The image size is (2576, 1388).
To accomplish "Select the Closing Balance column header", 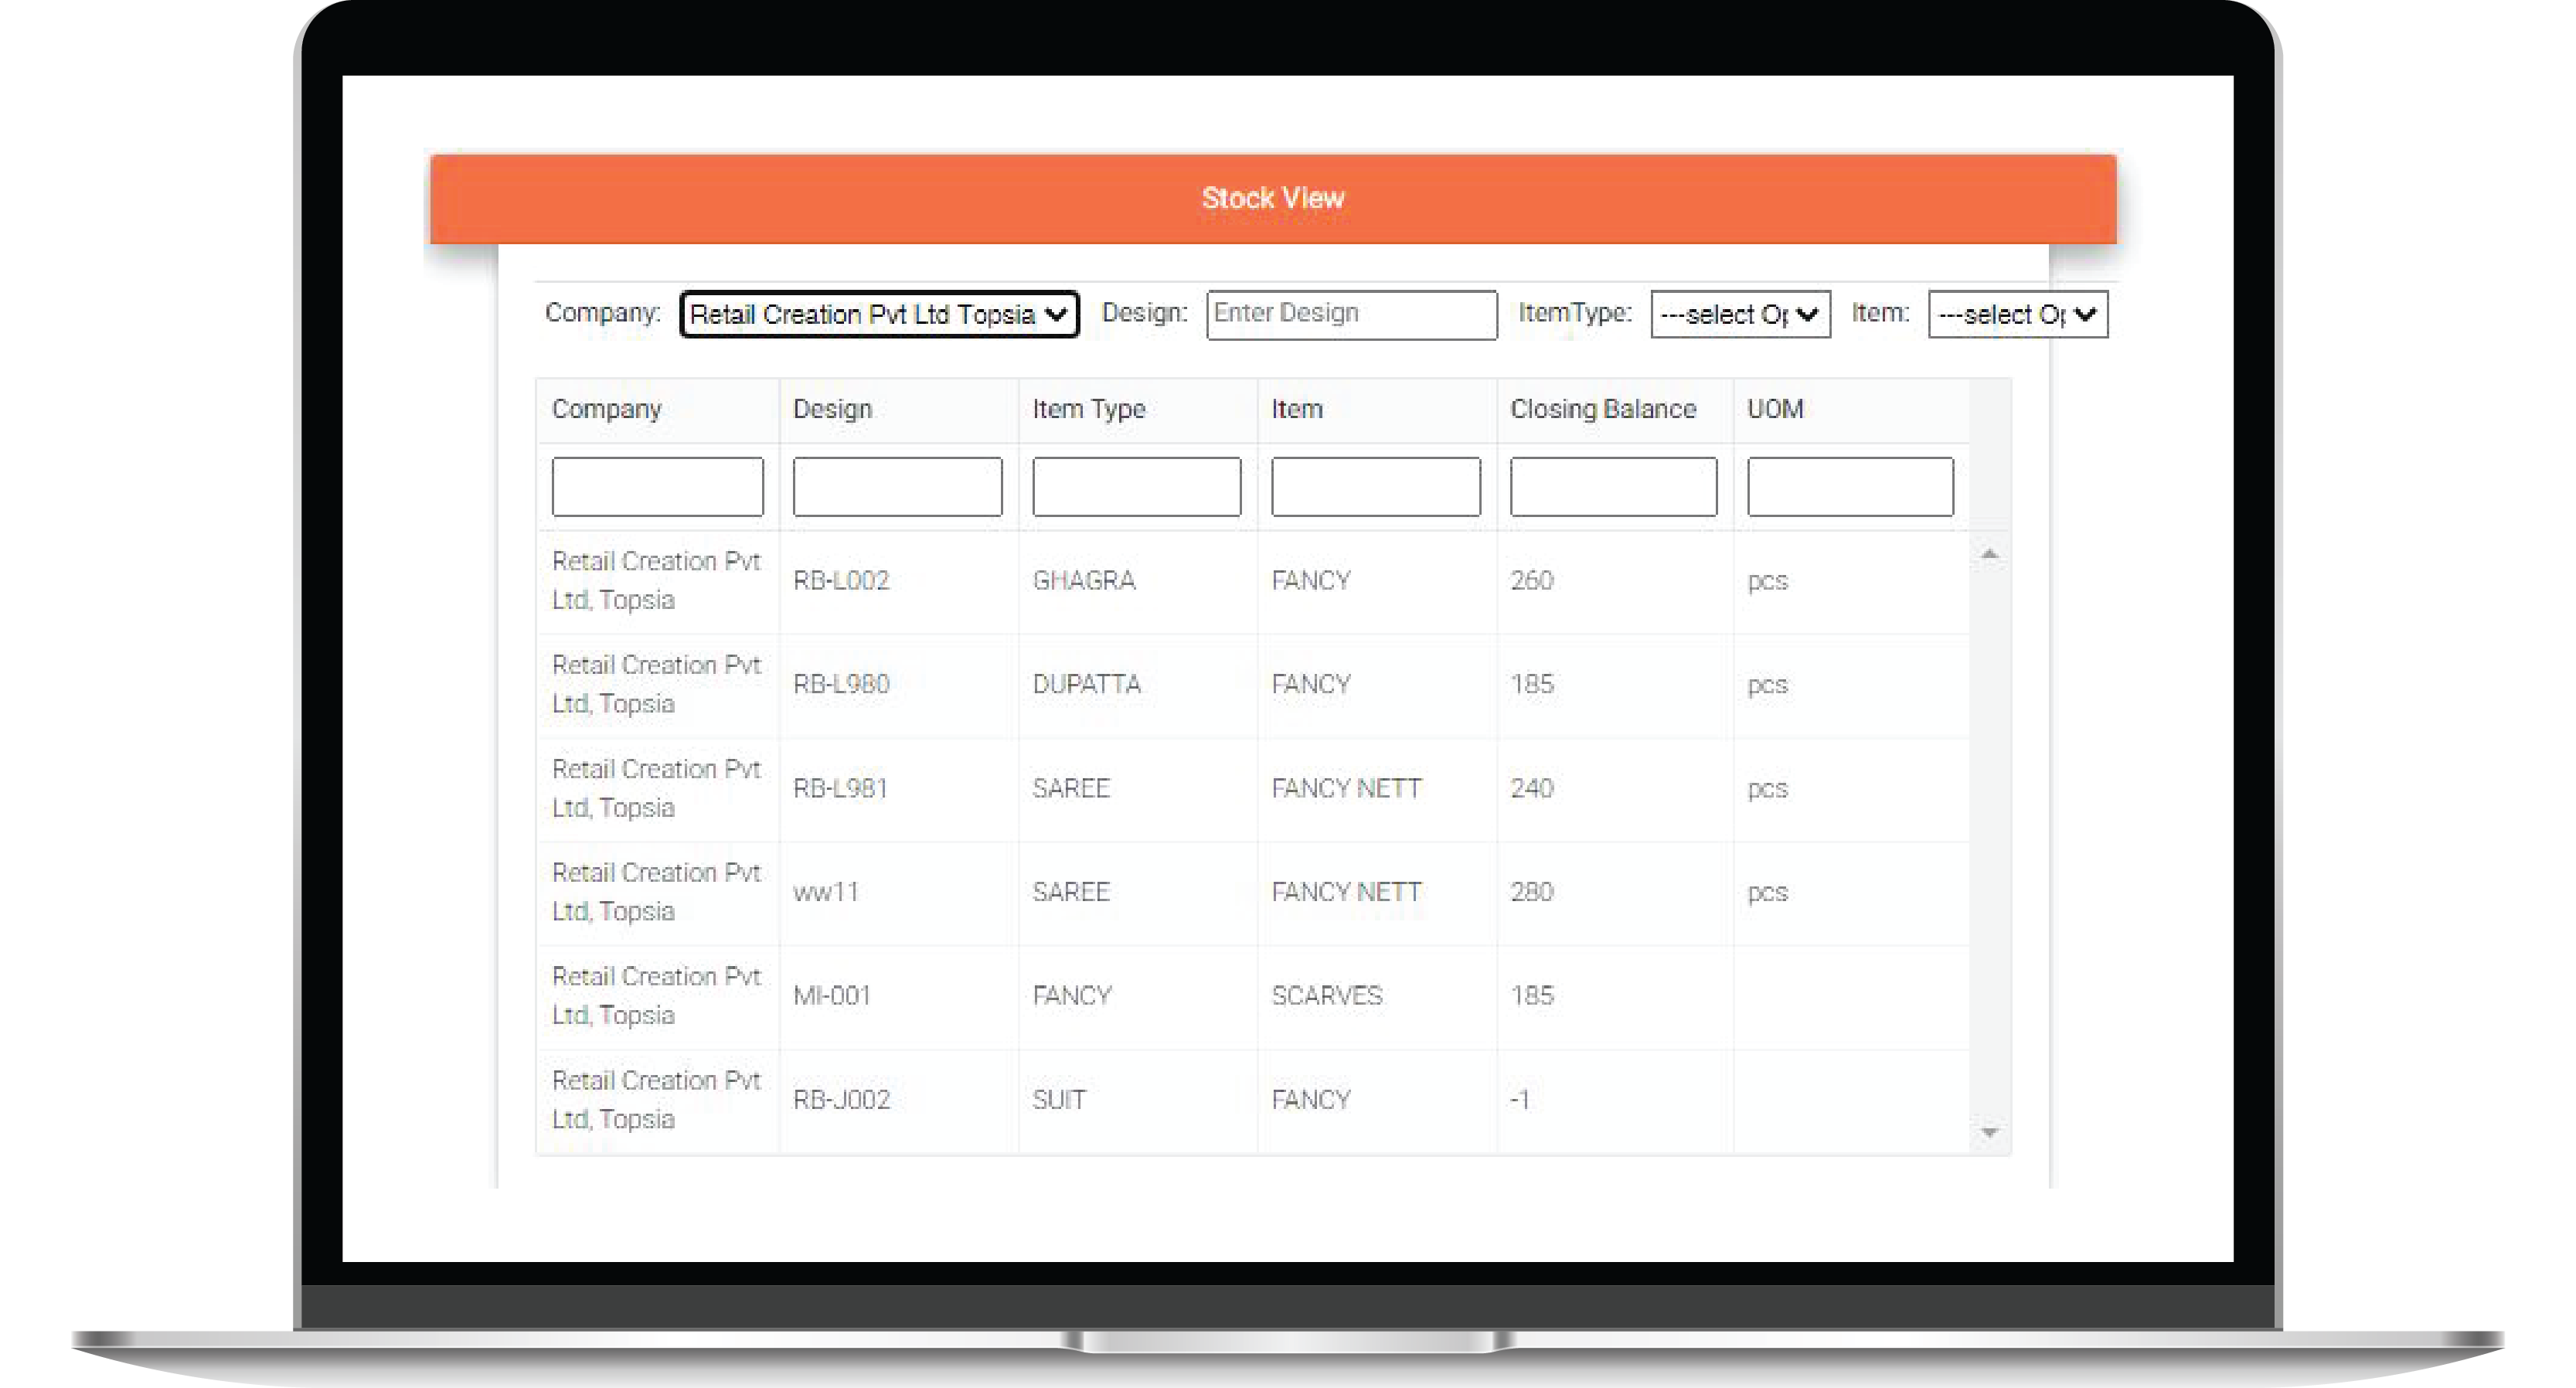I will (1602, 409).
